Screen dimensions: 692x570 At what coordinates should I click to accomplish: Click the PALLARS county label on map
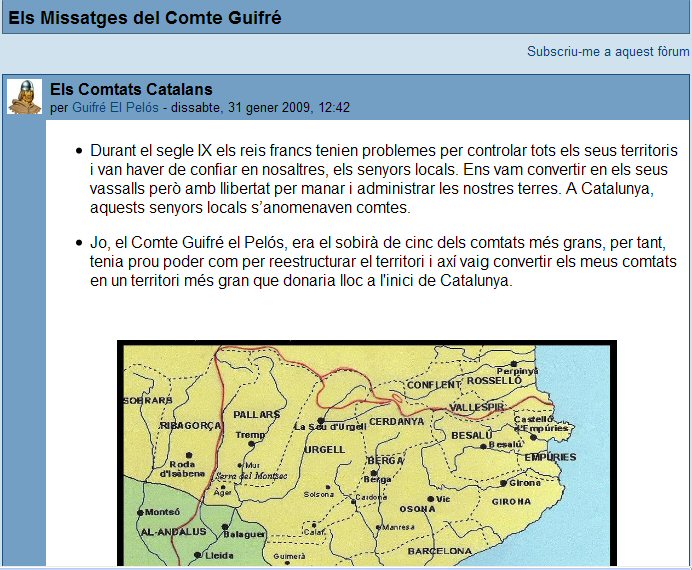point(256,413)
